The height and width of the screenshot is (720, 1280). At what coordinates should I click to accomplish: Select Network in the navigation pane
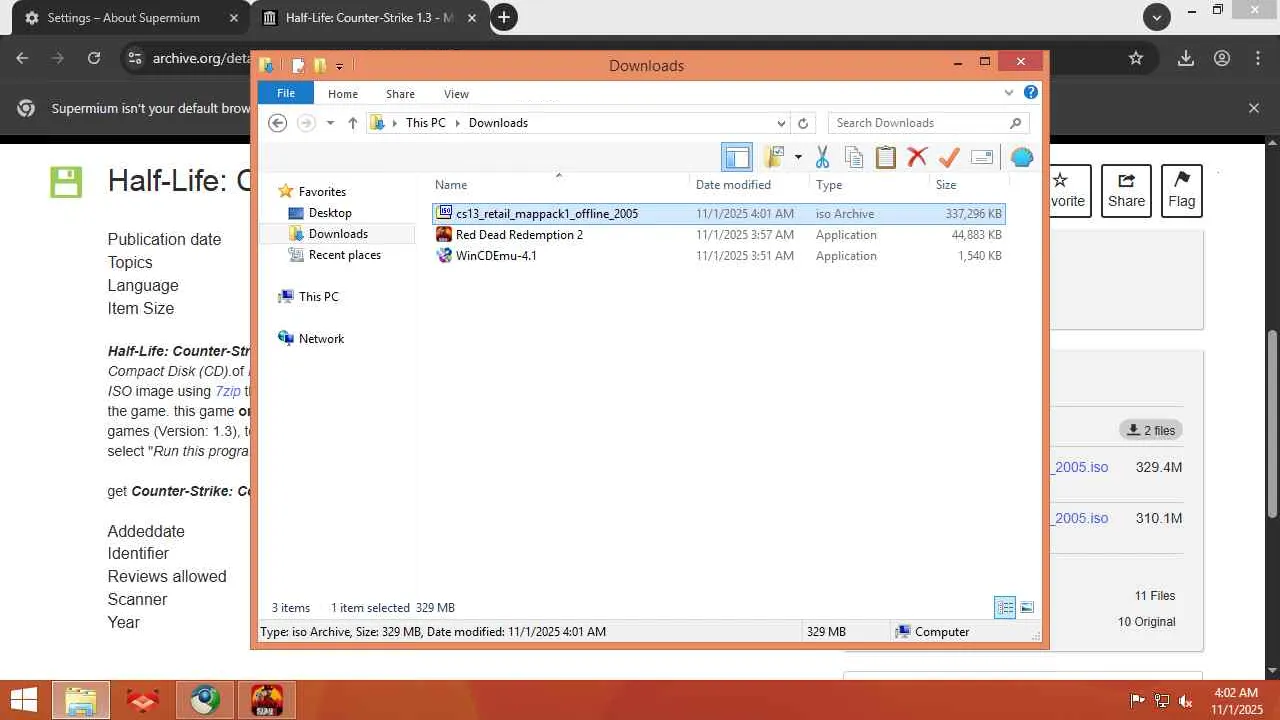point(321,338)
